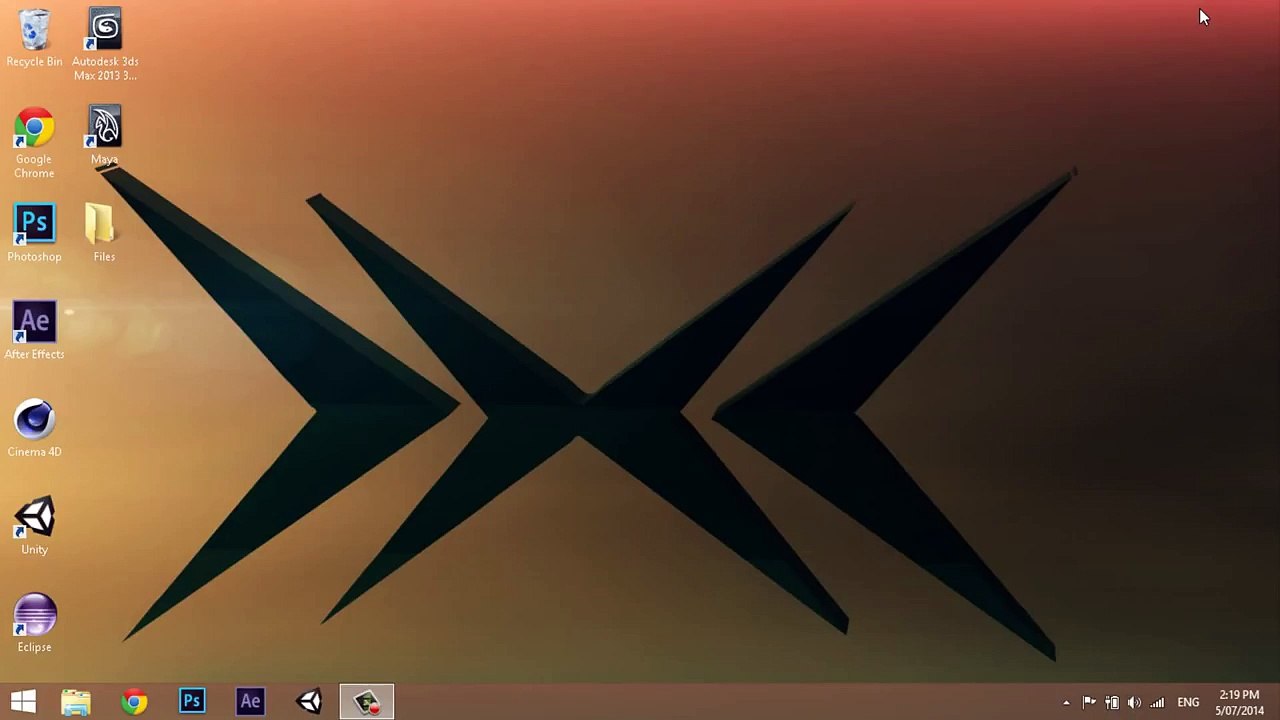Select the Google Chrome desktop shortcut

[34, 143]
